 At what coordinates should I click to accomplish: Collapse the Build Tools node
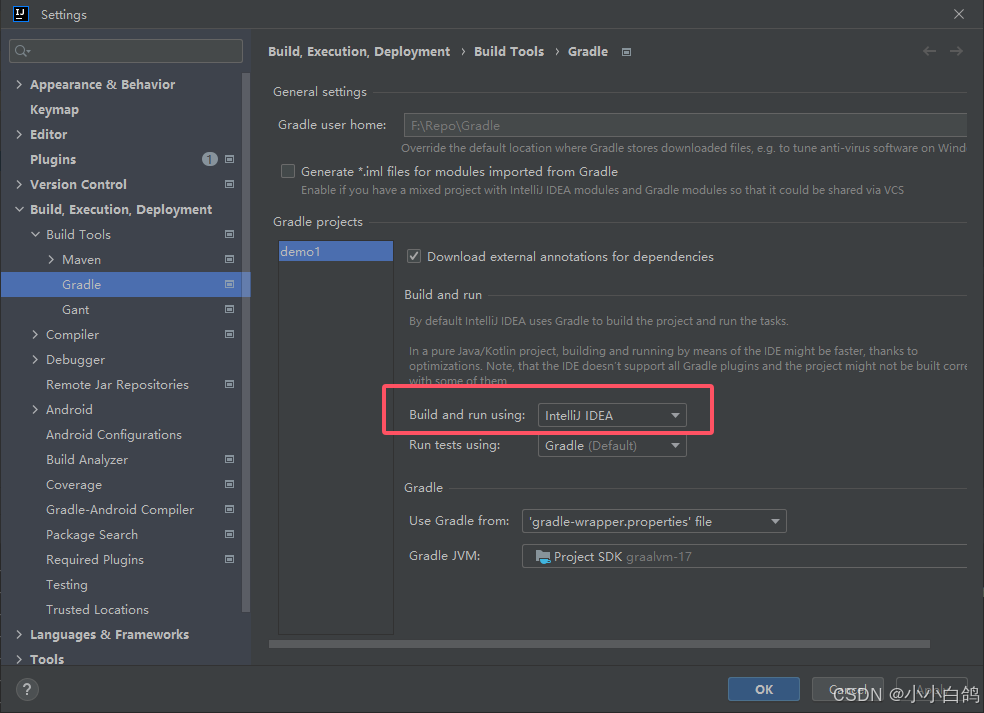[35, 234]
